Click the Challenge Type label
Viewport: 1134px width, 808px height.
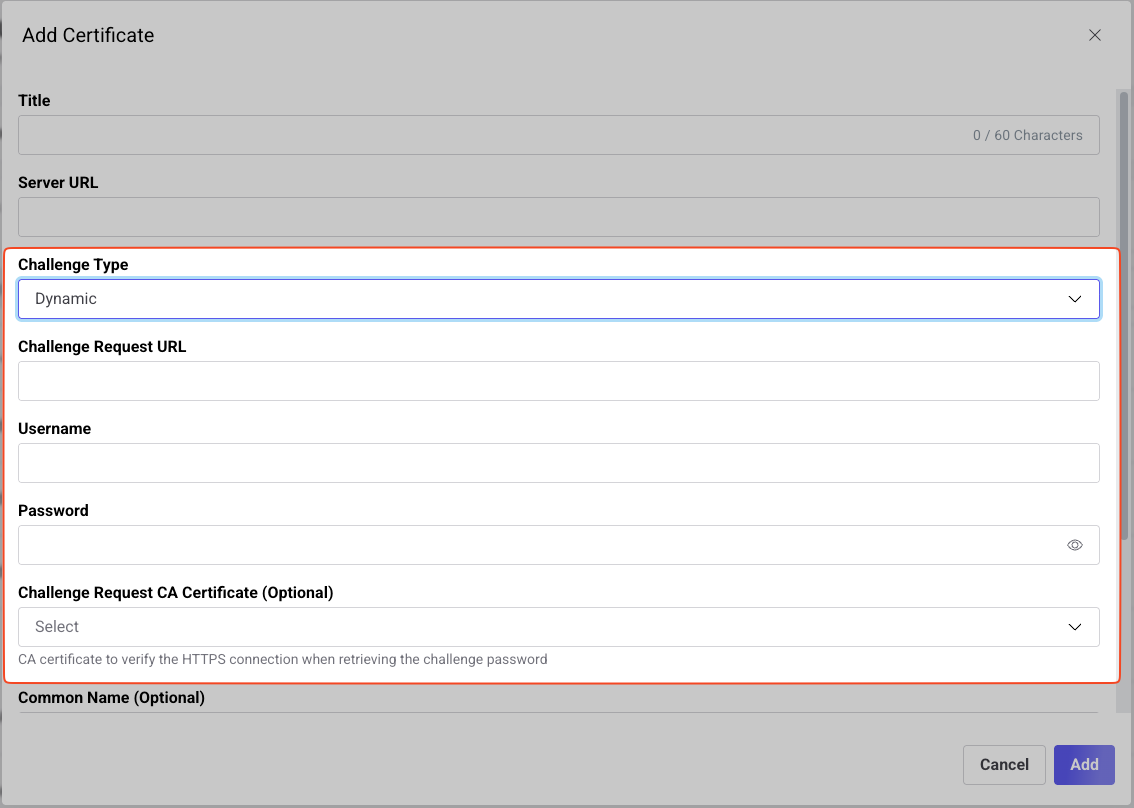73,265
